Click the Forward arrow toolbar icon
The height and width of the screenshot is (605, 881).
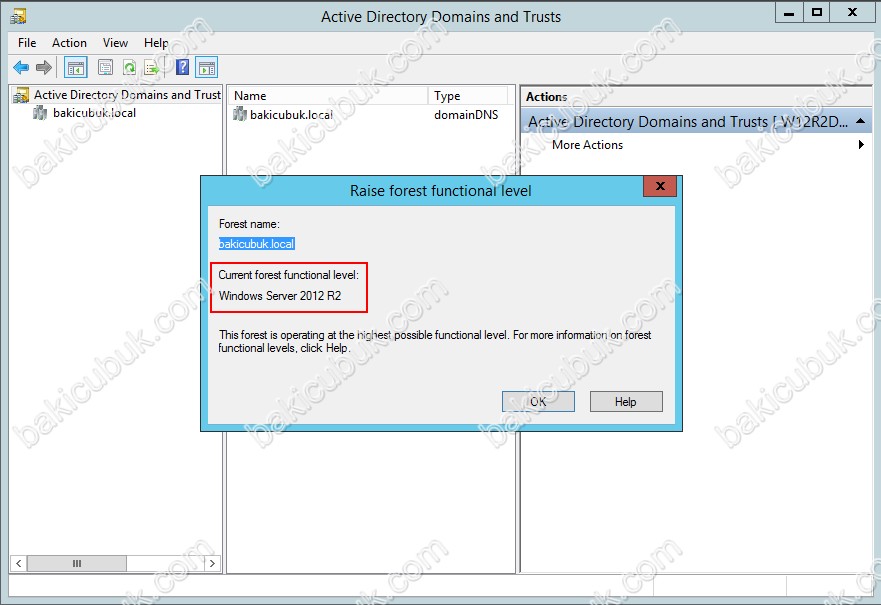44,68
